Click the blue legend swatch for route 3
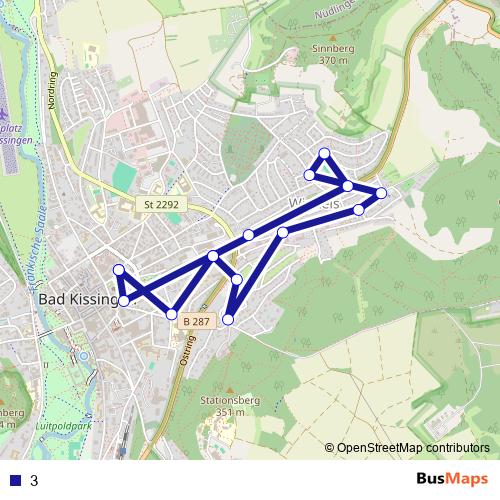Image resolution: width=500 pixels, height=500 pixels. (15, 480)
